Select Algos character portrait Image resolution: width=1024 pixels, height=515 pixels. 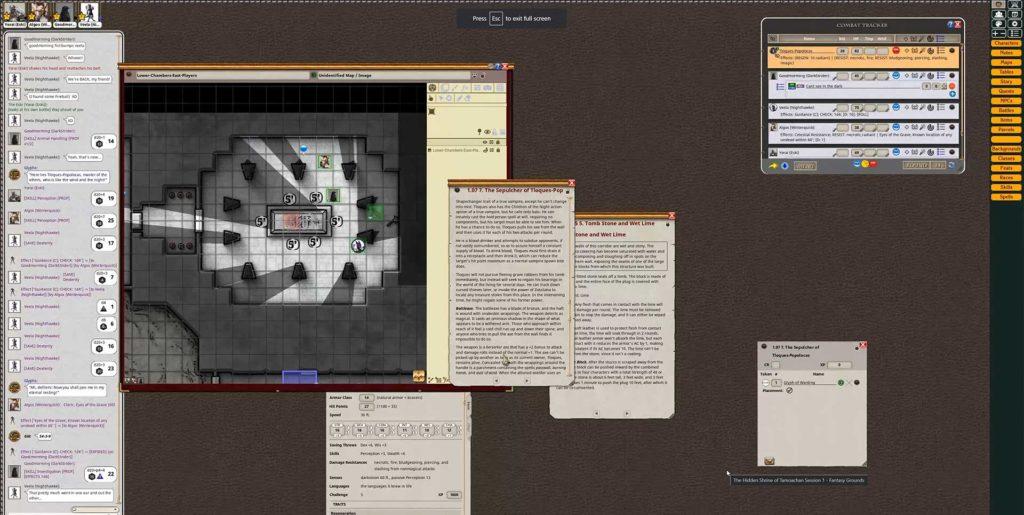(38, 11)
